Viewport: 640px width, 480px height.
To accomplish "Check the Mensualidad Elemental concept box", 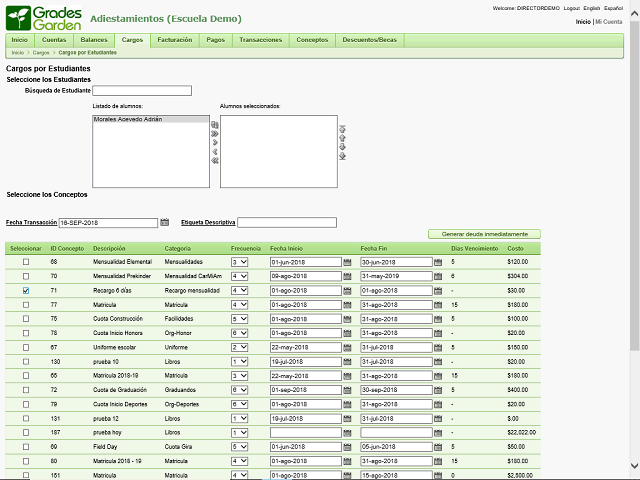I will click(26, 262).
